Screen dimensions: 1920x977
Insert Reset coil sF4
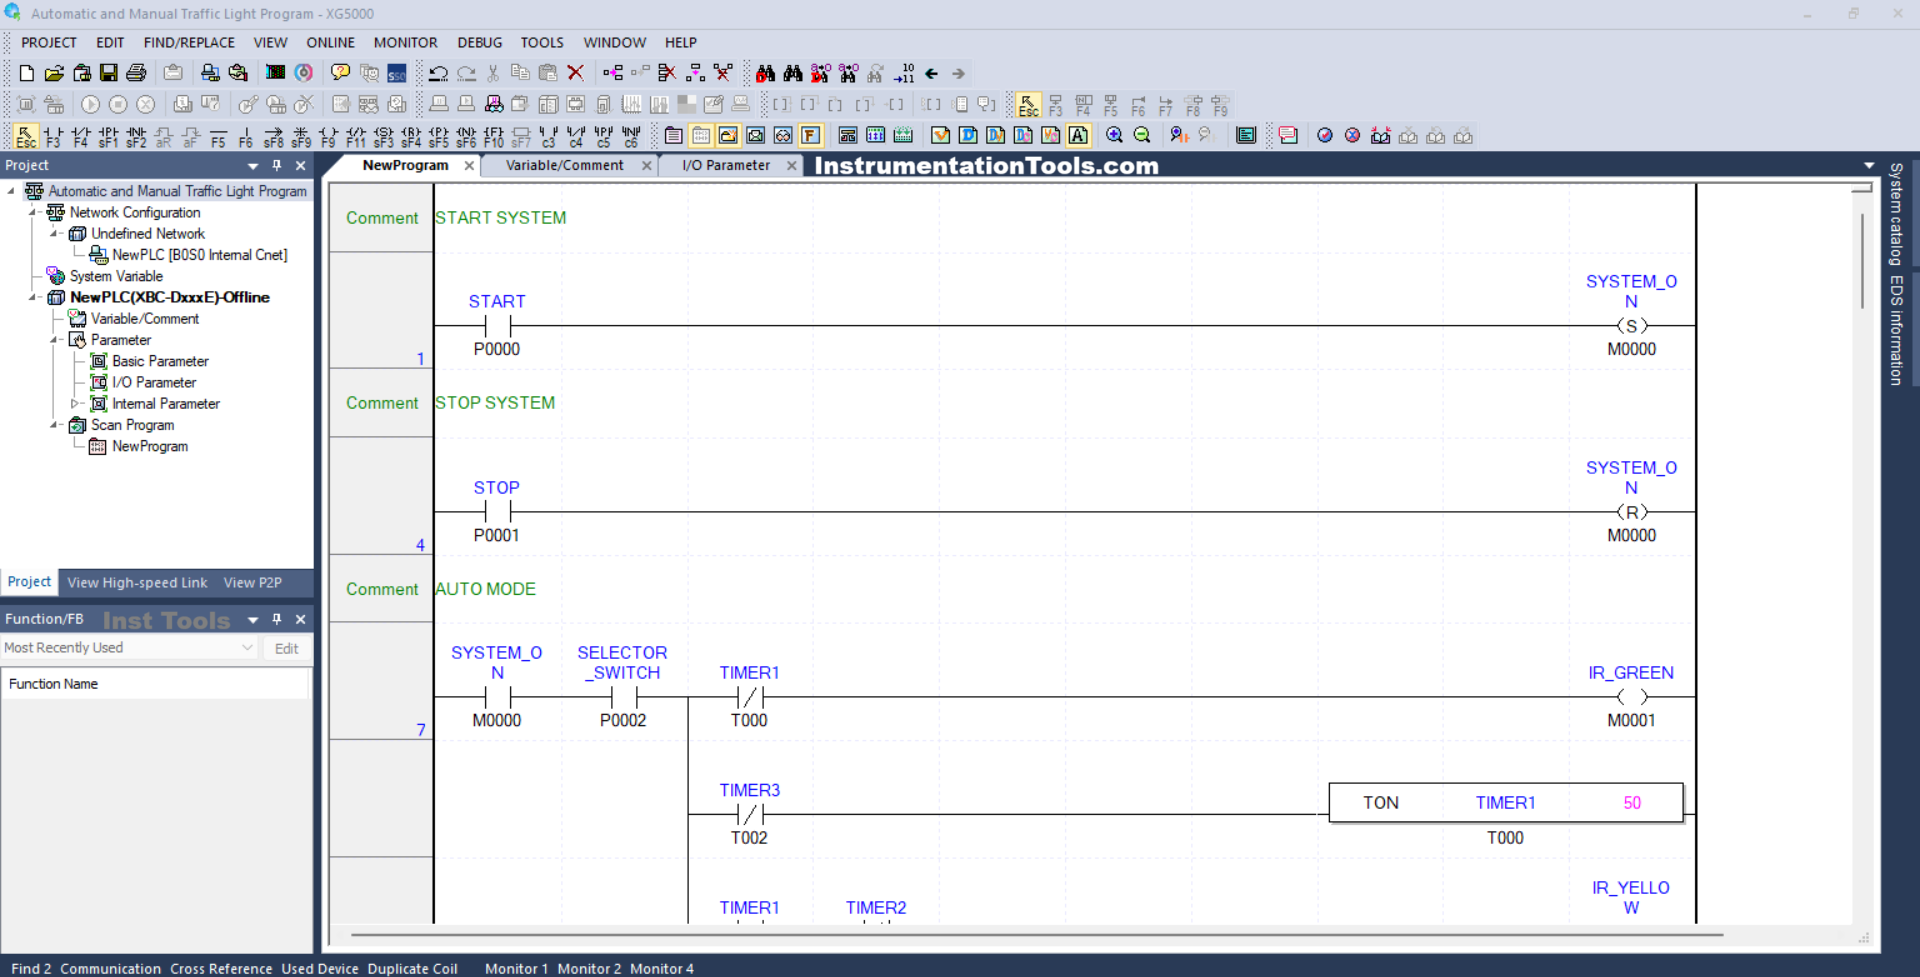tap(411, 137)
